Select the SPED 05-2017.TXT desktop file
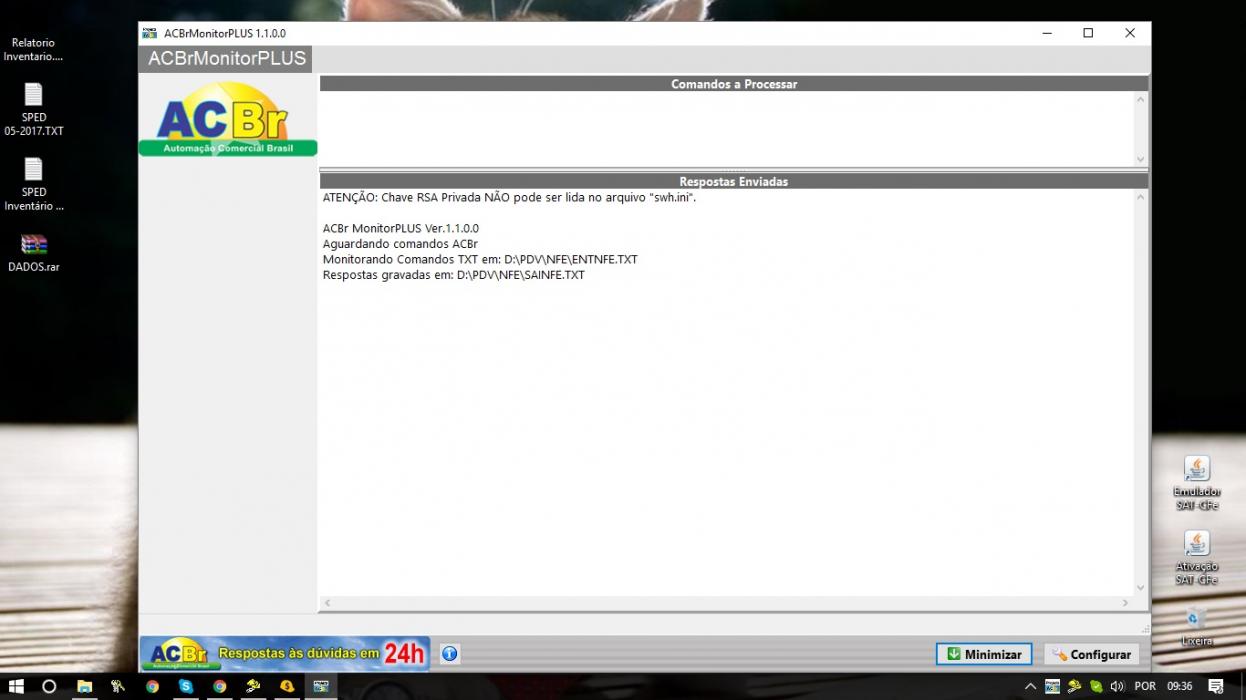This screenshot has height=700, width=1246. [34, 110]
